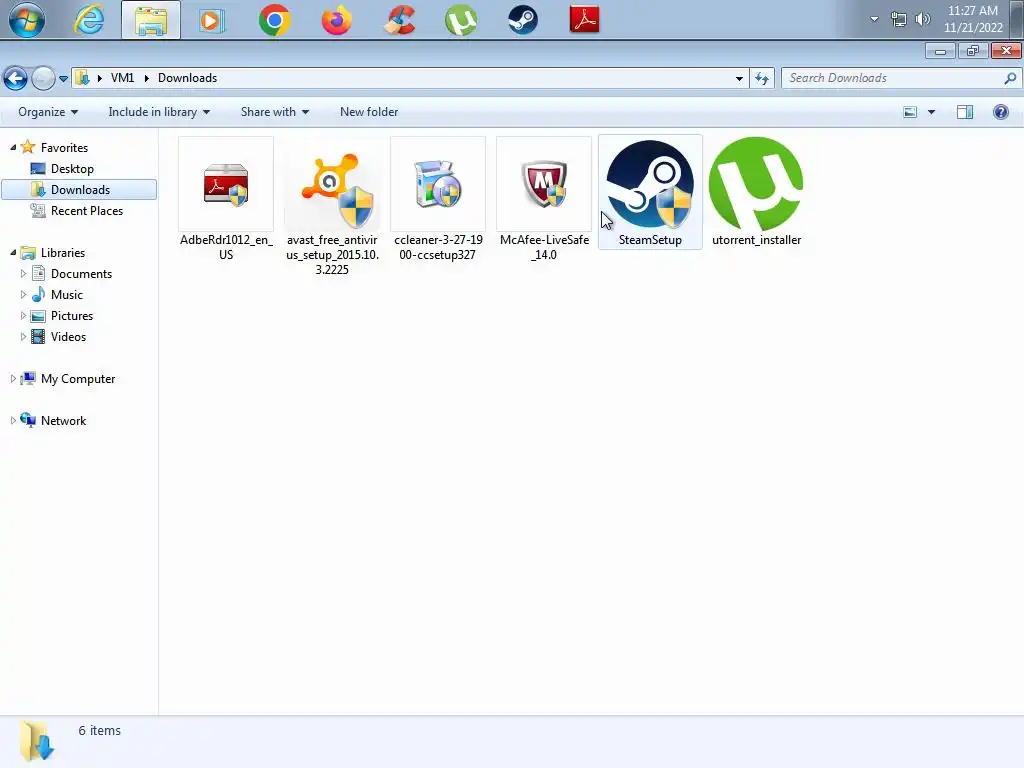Refresh the Downloads folder view
The image size is (1024, 768).
[x=761, y=78]
